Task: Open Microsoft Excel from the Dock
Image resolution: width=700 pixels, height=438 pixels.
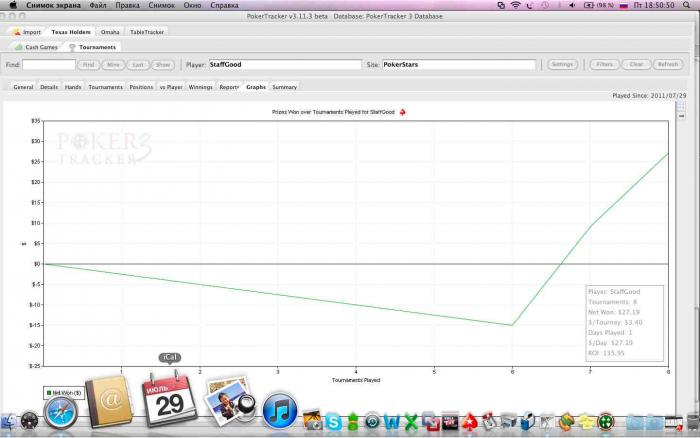Action: [411, 422]
